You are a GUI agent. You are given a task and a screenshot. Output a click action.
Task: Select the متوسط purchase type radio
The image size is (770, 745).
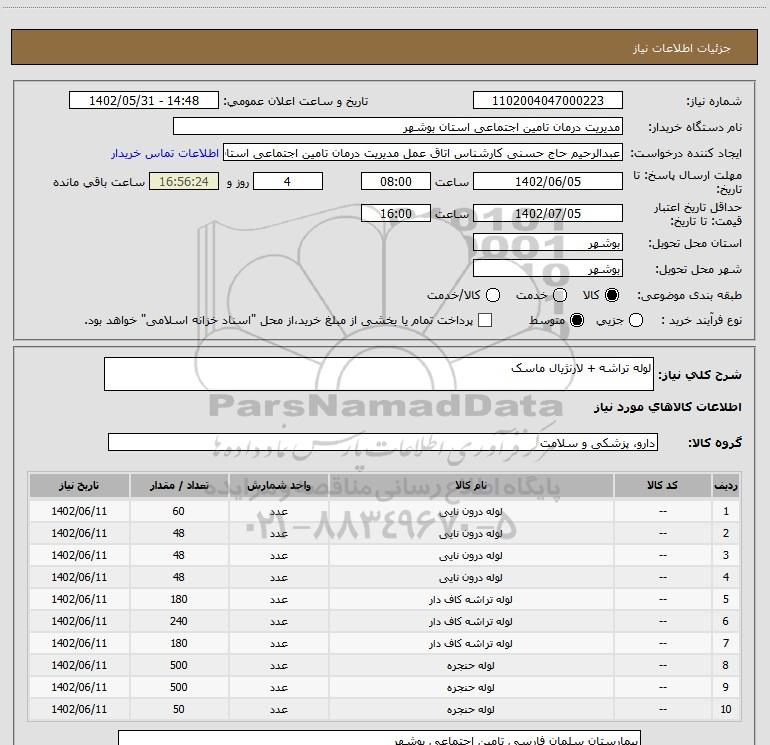(577, 321)
